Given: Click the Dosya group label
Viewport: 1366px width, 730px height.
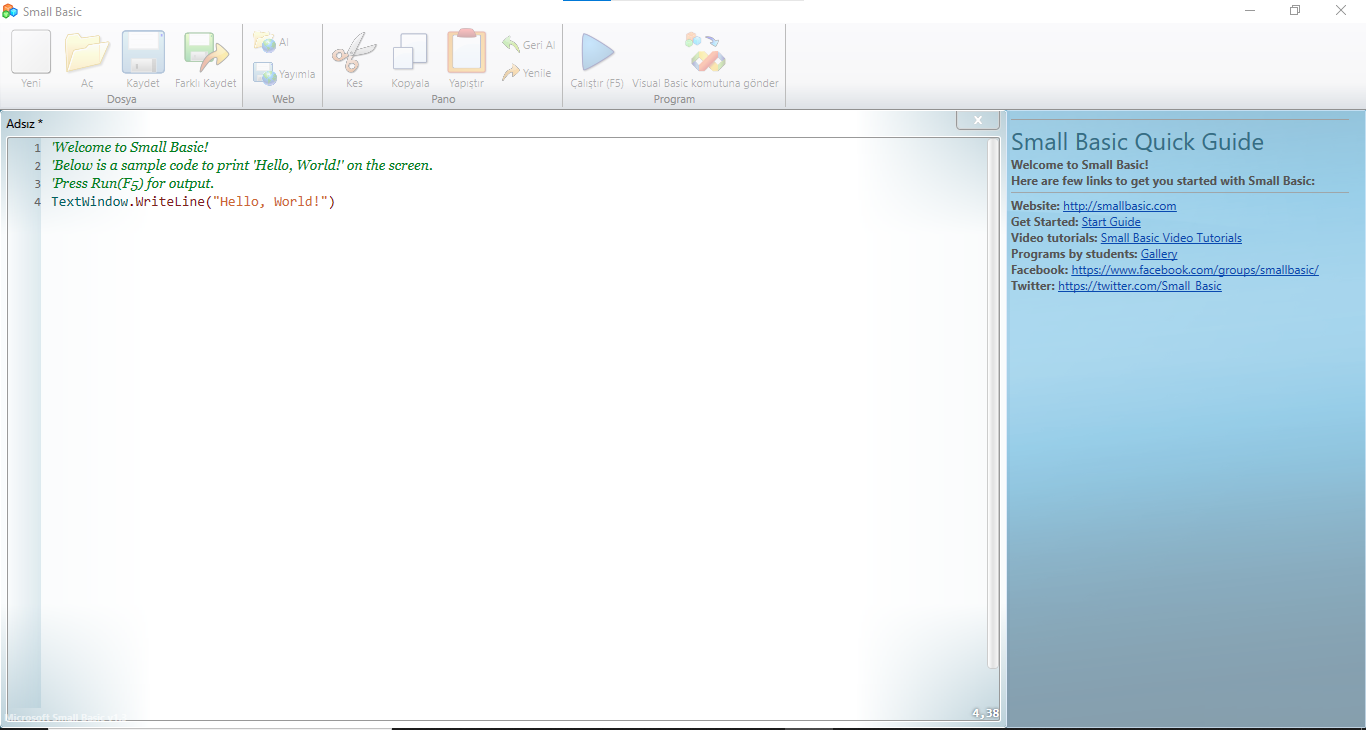Looking at the screenshot, I should point(122,100).
